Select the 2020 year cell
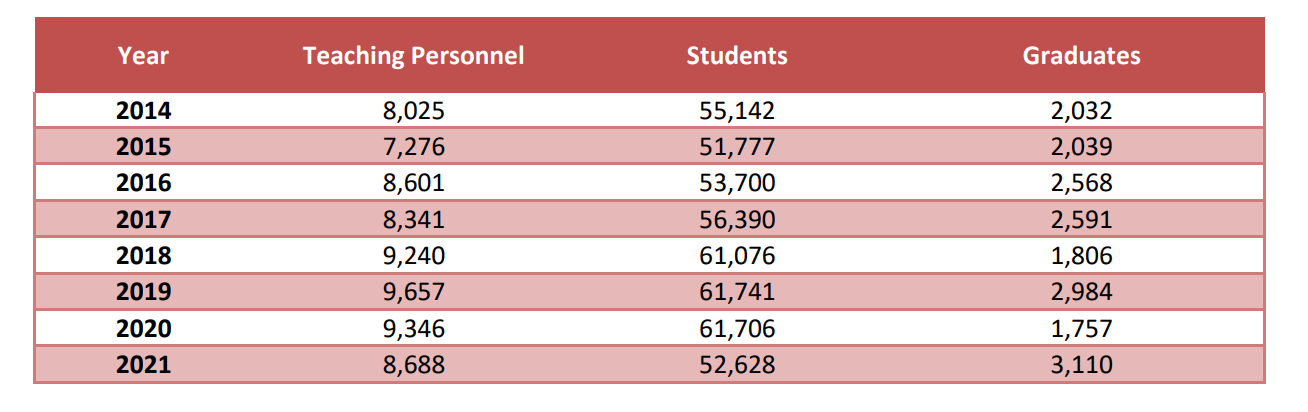The width and height of the screenshot is (1308, 412). tap(143, 329)
